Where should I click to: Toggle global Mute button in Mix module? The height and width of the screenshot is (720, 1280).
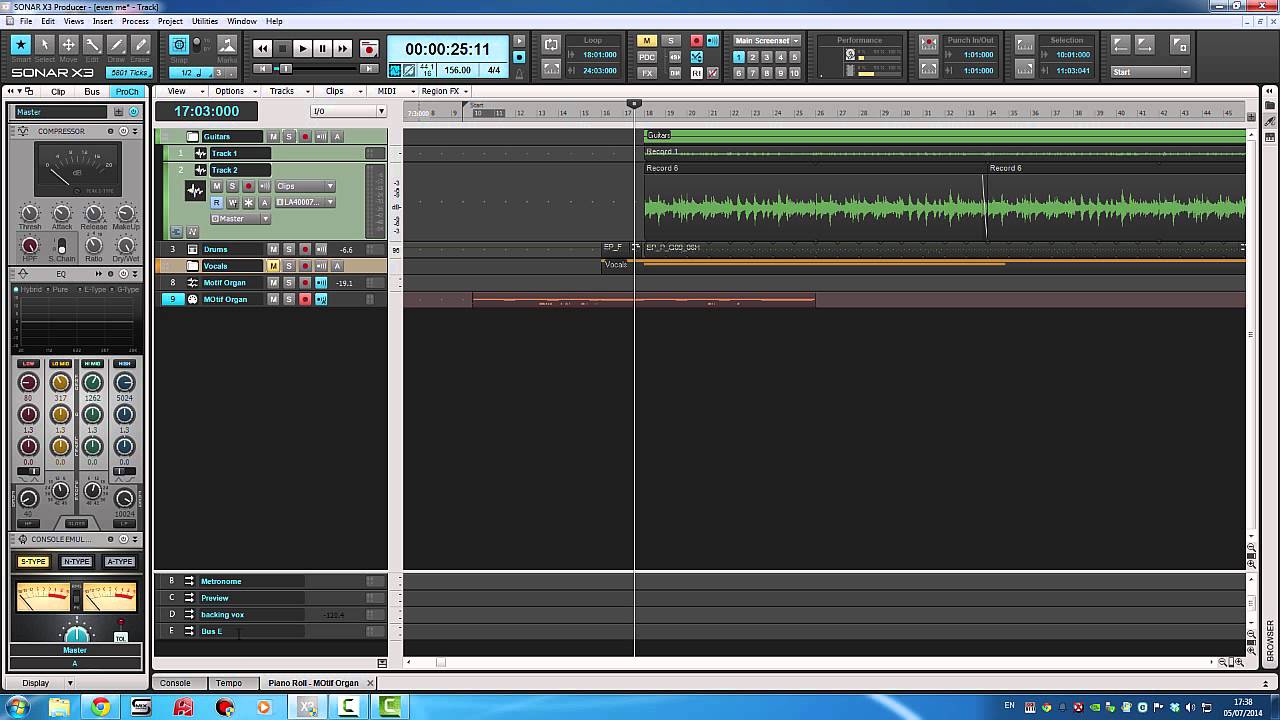coord(647,41)
